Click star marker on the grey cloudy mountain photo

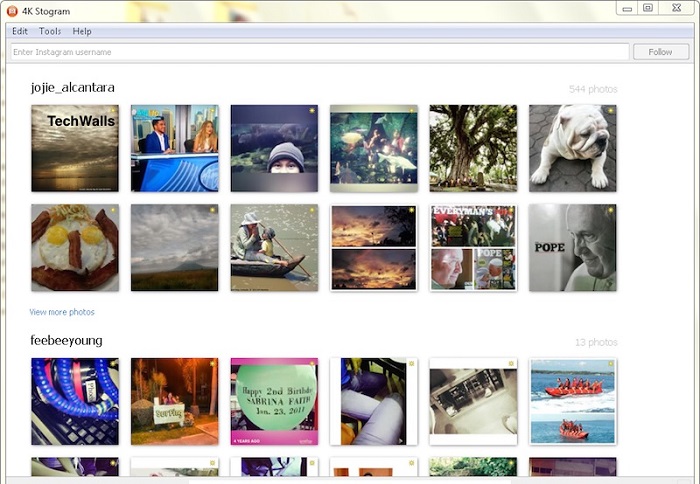212,210
